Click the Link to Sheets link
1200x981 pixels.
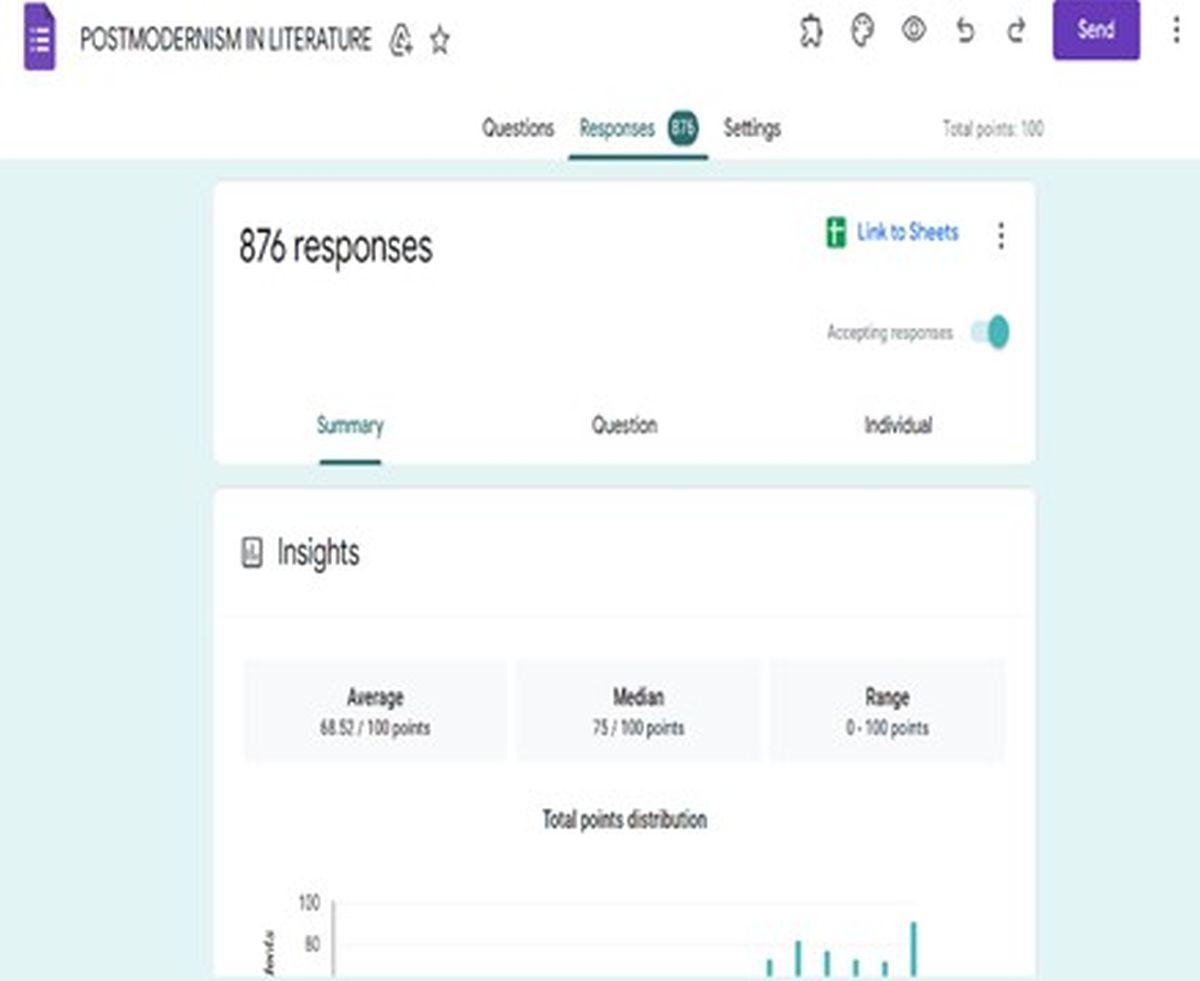907,233
